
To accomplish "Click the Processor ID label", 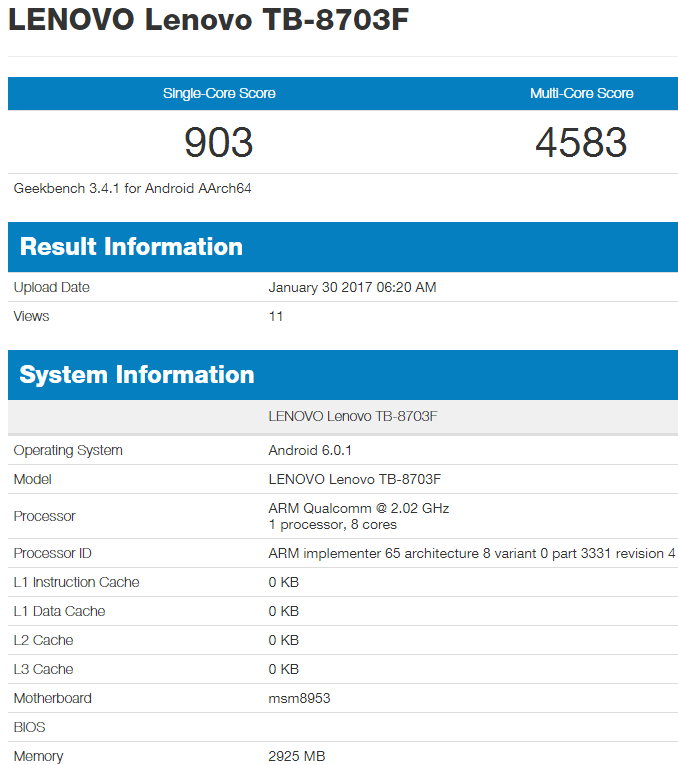I will (53, 553).
